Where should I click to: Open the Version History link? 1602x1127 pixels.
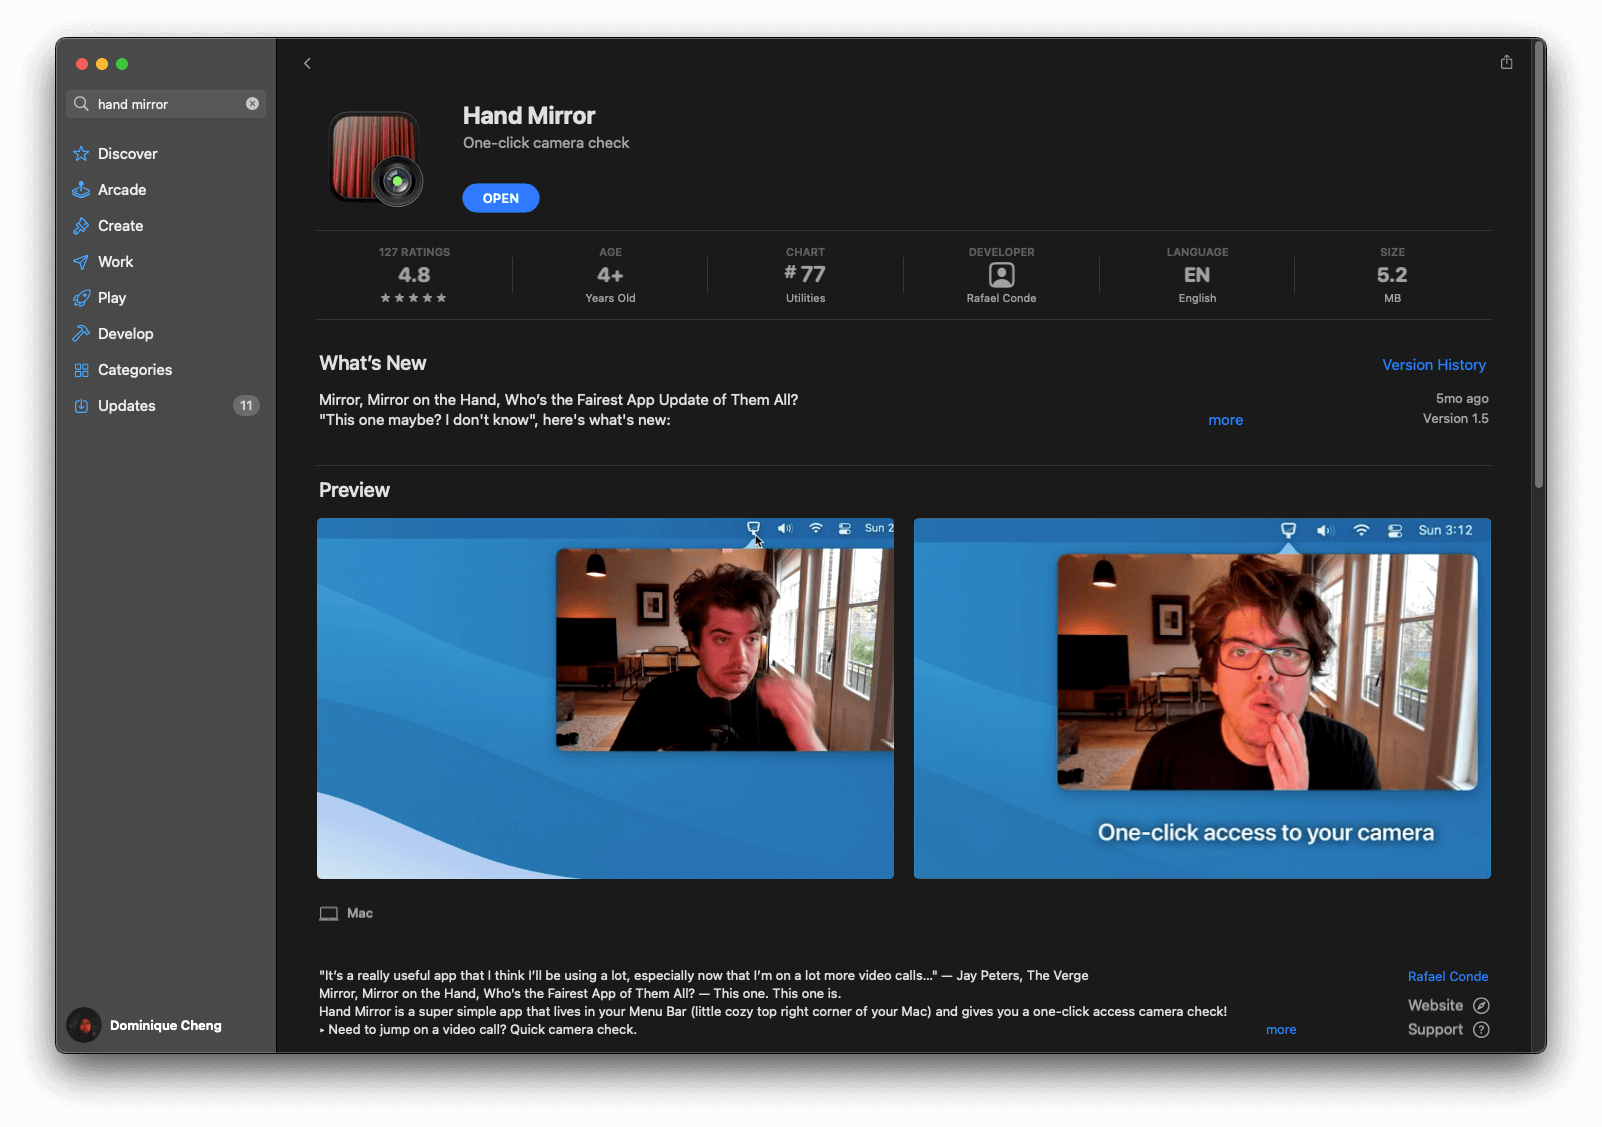(1433, 365)
